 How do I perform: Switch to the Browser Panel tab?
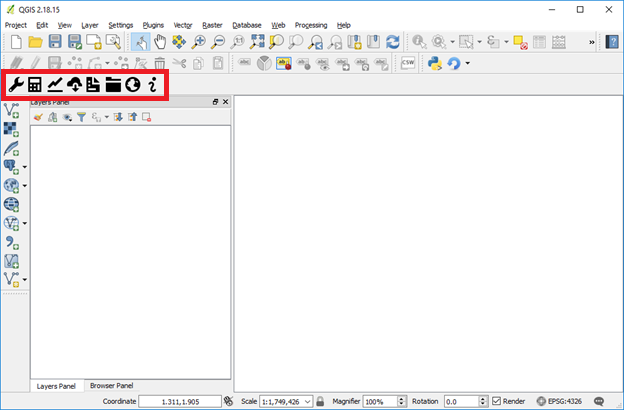(x=111, y=385)
